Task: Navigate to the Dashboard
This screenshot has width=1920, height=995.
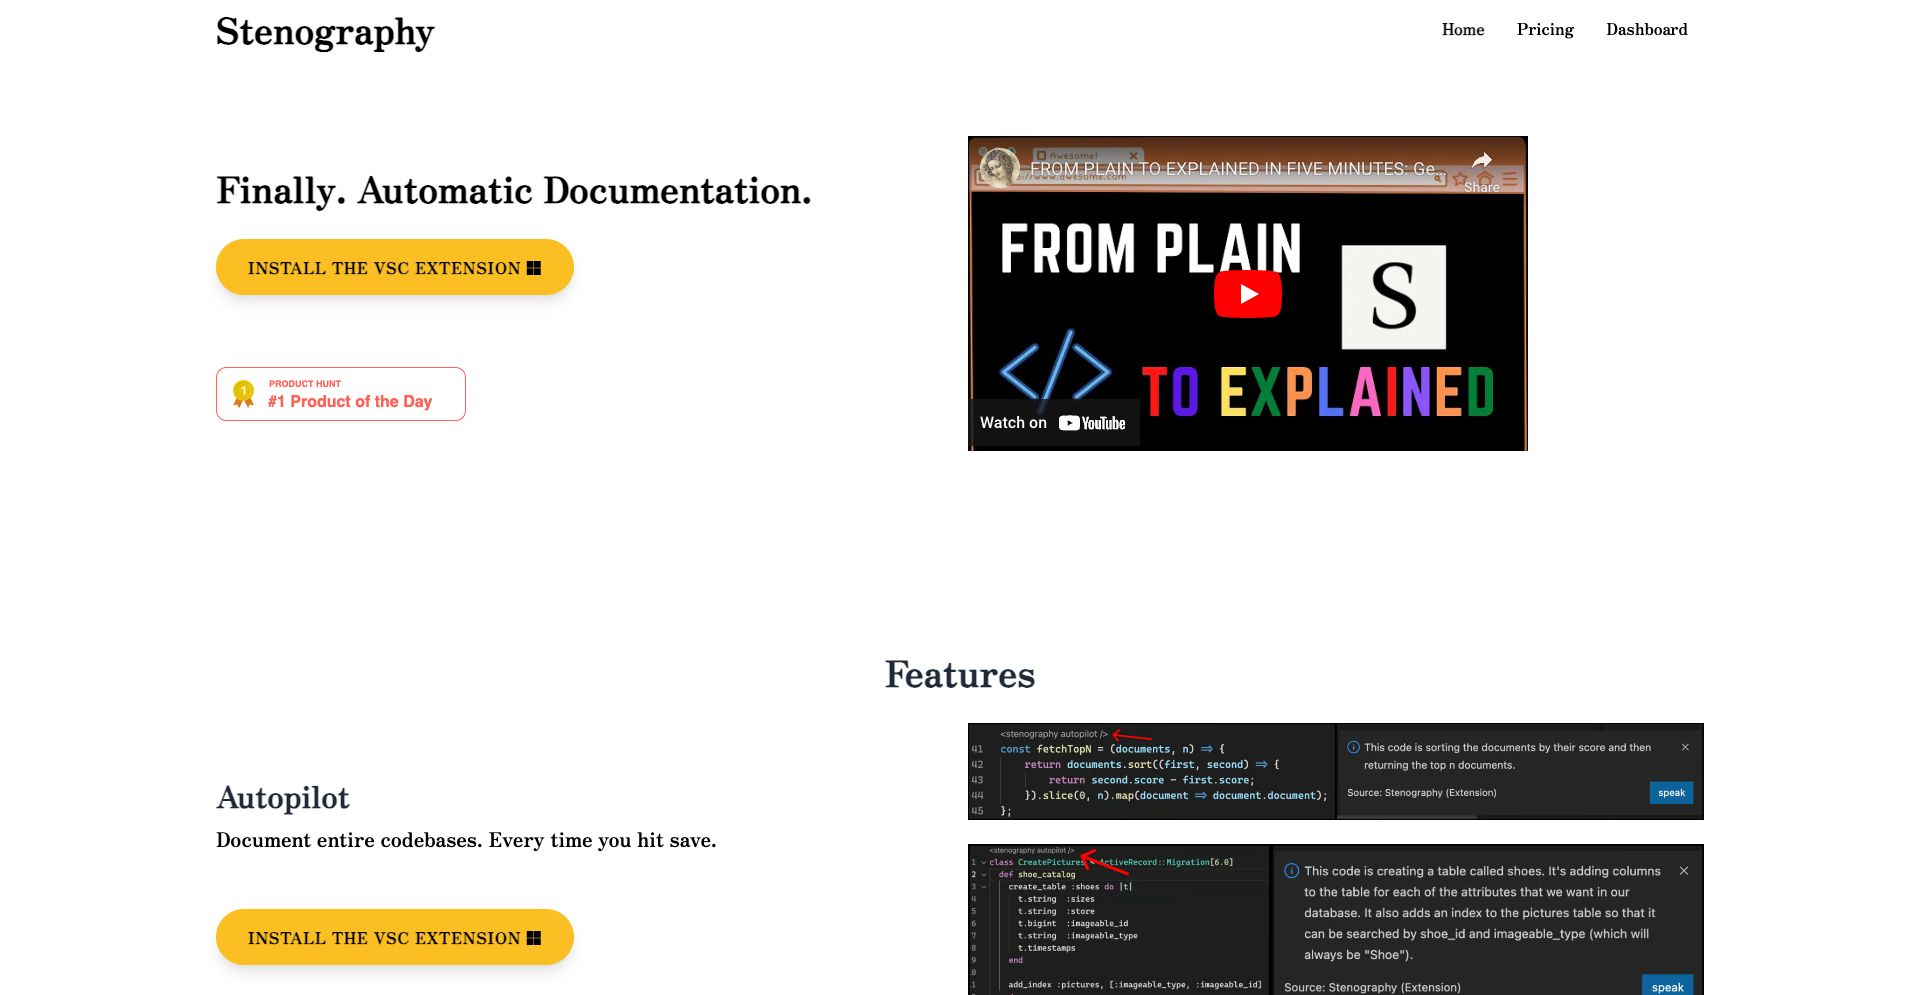Action: pos(1646,30)
